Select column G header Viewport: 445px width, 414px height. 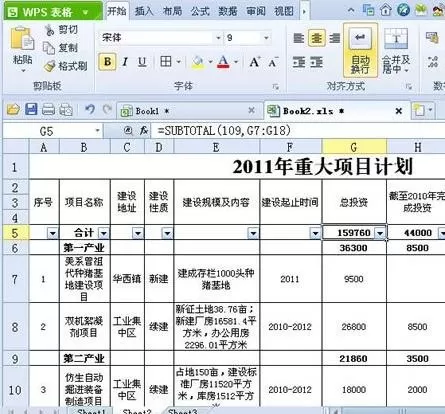(354, 147)
